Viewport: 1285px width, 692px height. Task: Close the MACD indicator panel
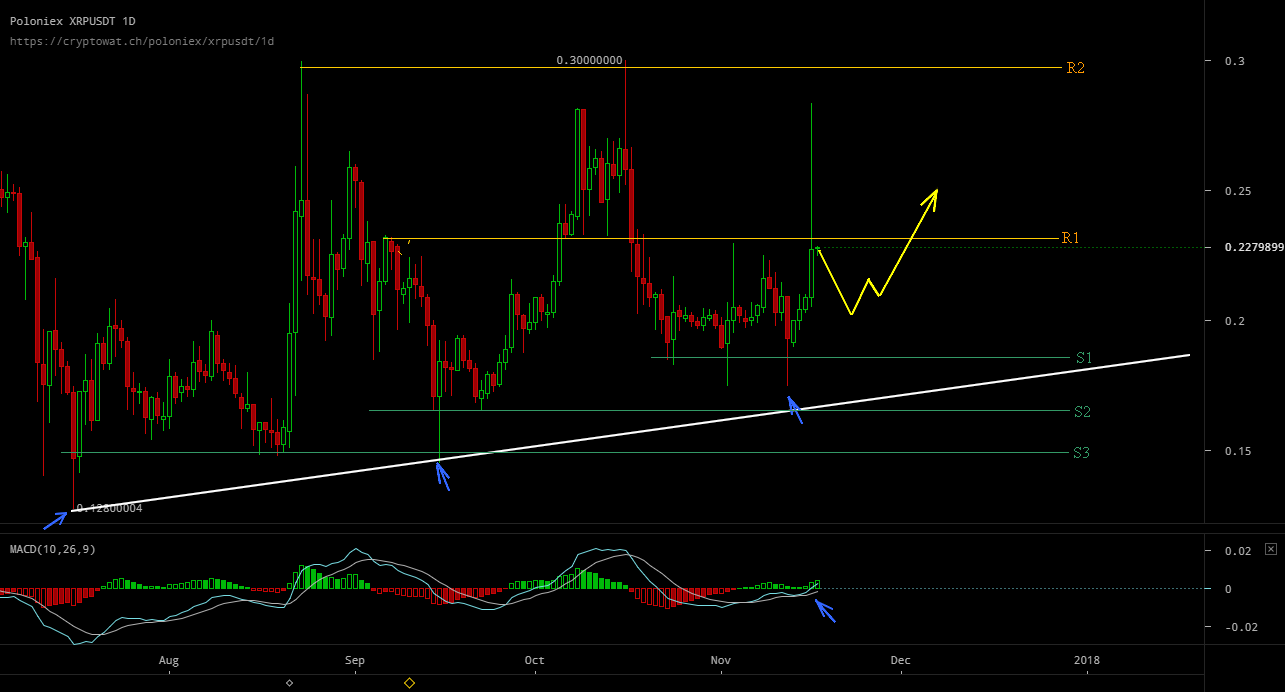coord(1271,549)
